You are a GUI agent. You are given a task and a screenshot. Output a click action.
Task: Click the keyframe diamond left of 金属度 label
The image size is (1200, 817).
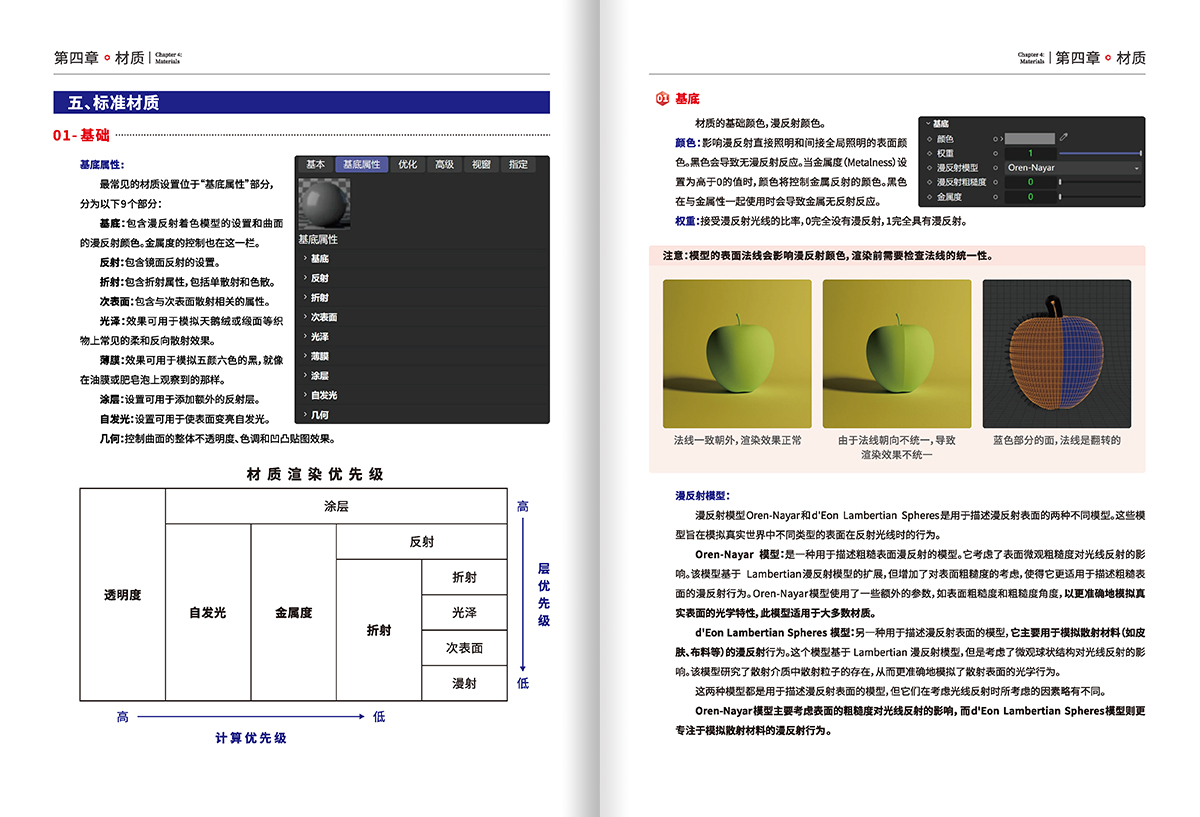[930, 197]
